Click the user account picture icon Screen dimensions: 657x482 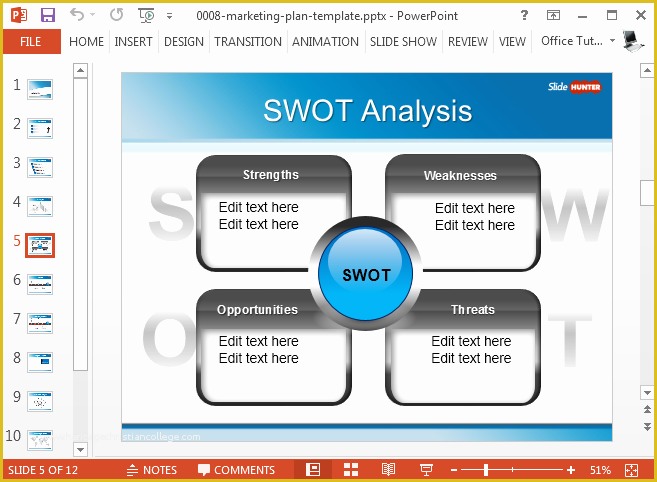click(633, 41)
